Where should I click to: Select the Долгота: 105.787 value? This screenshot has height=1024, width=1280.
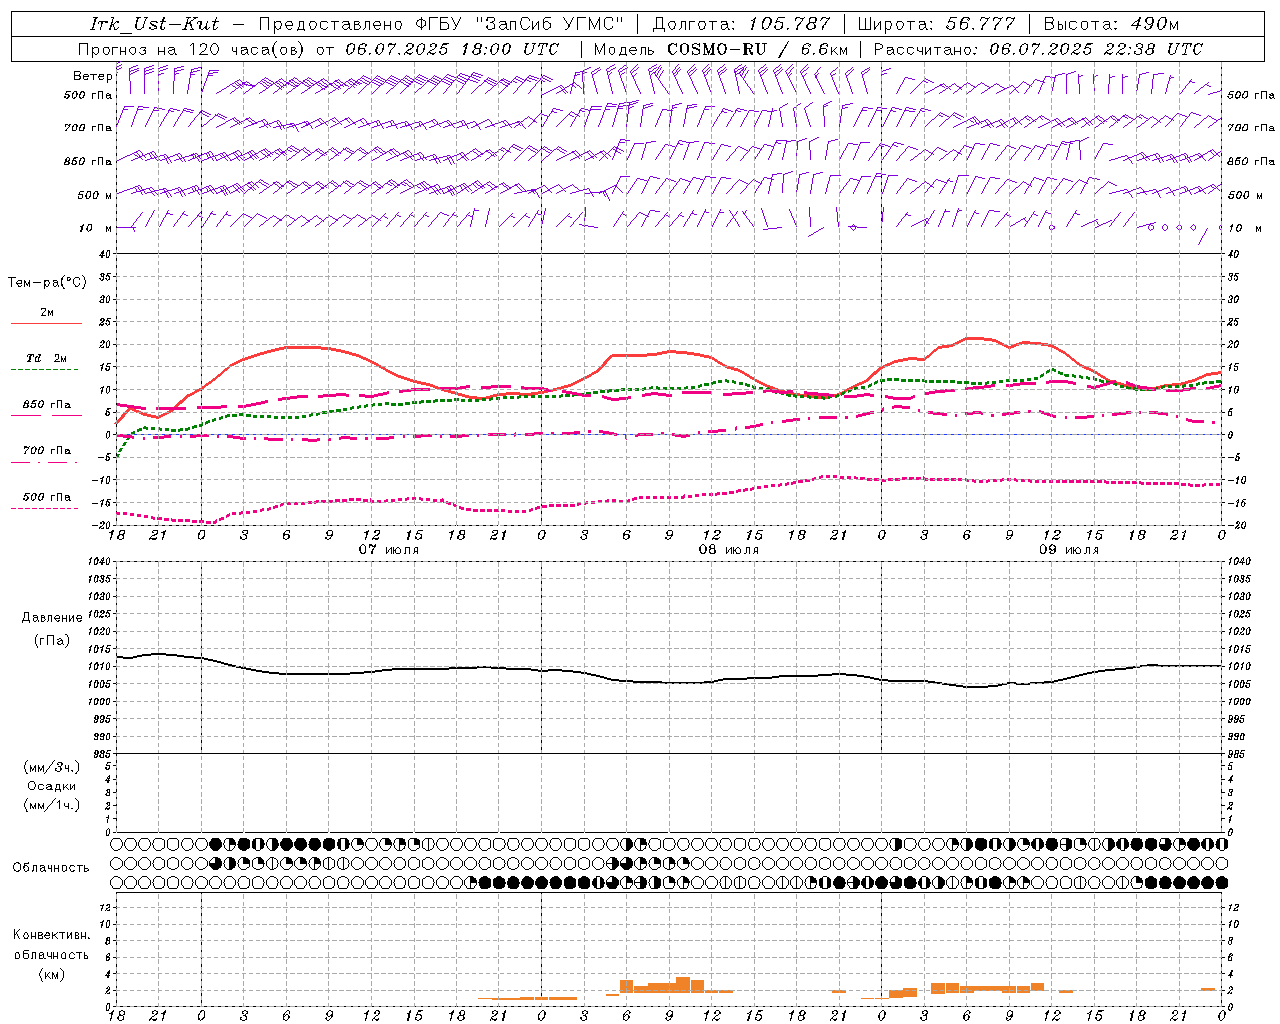[x=741, y=24]
